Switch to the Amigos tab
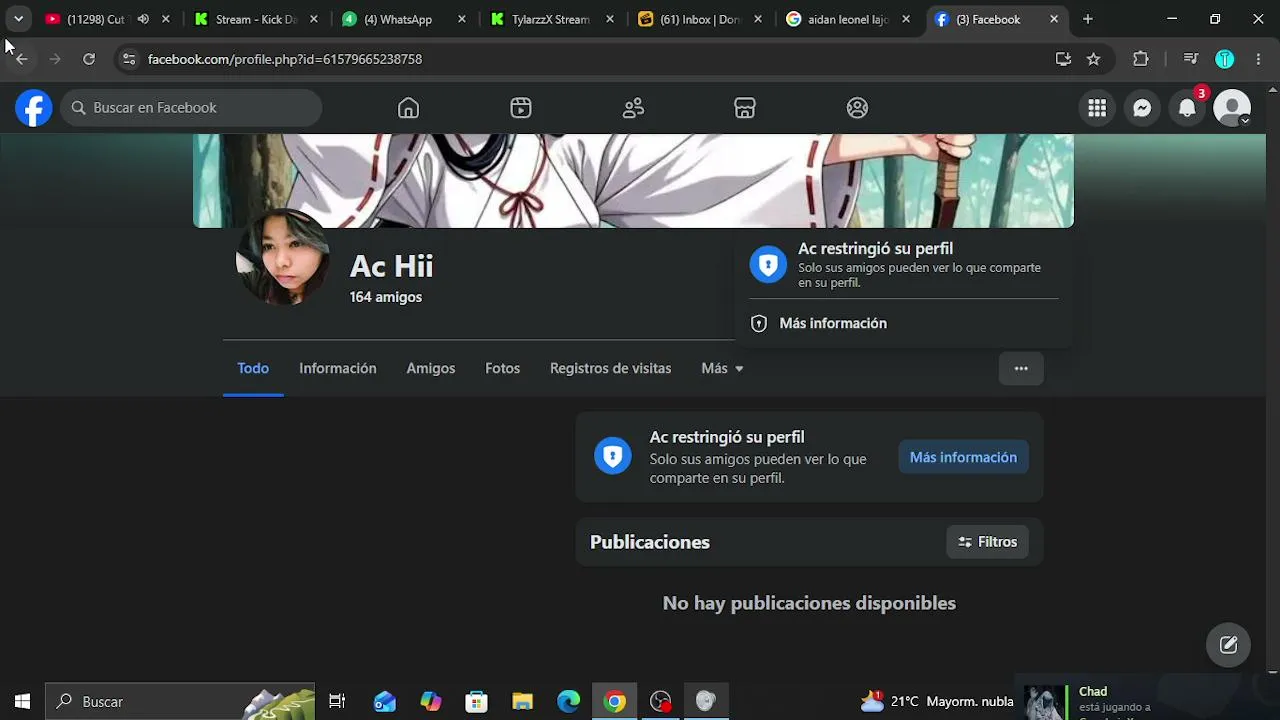 pyautogui.click(x=431, y=368)
